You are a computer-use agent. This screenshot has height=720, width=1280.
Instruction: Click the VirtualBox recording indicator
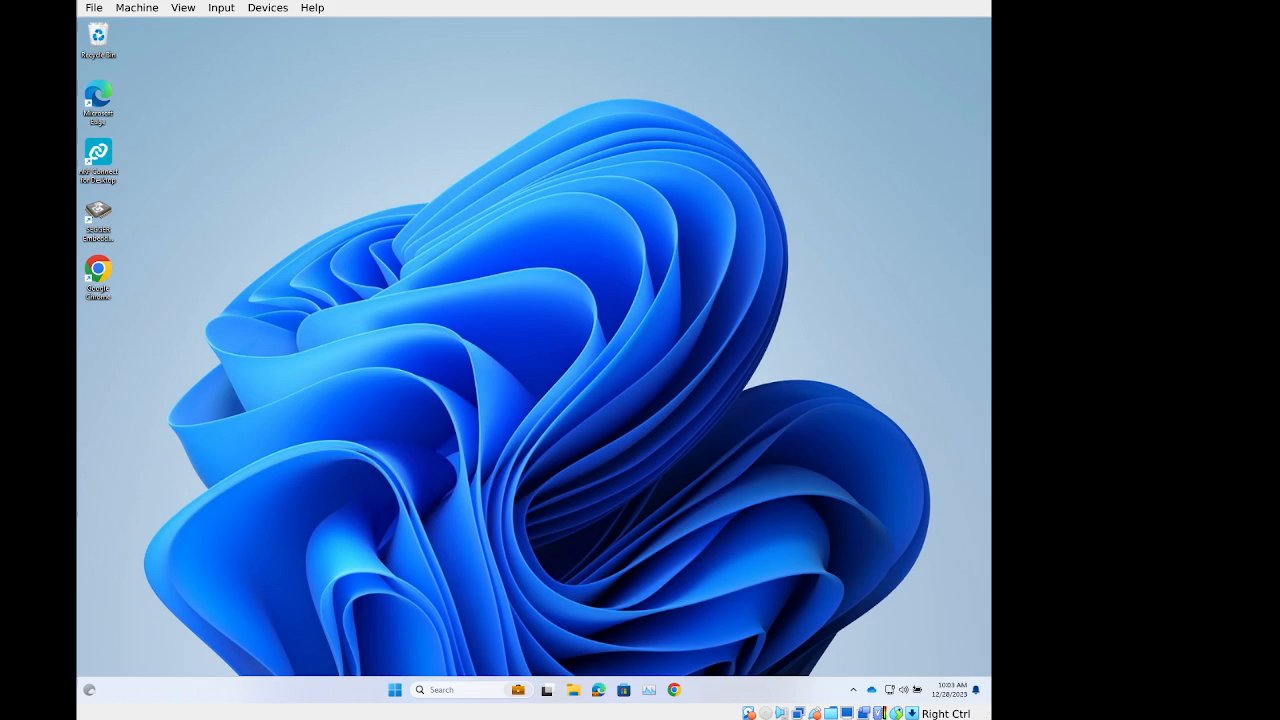863,713
